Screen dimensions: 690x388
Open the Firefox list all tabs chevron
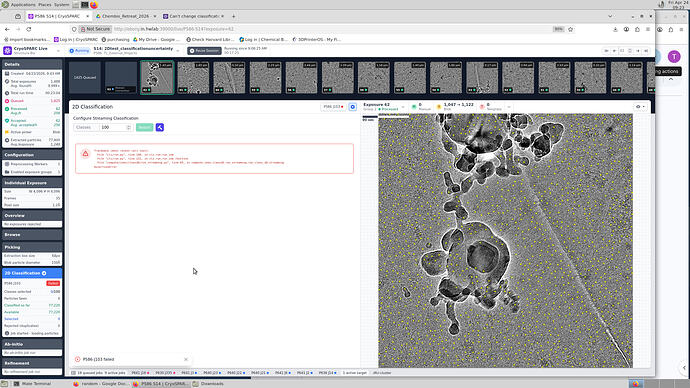tap(610, 16)
